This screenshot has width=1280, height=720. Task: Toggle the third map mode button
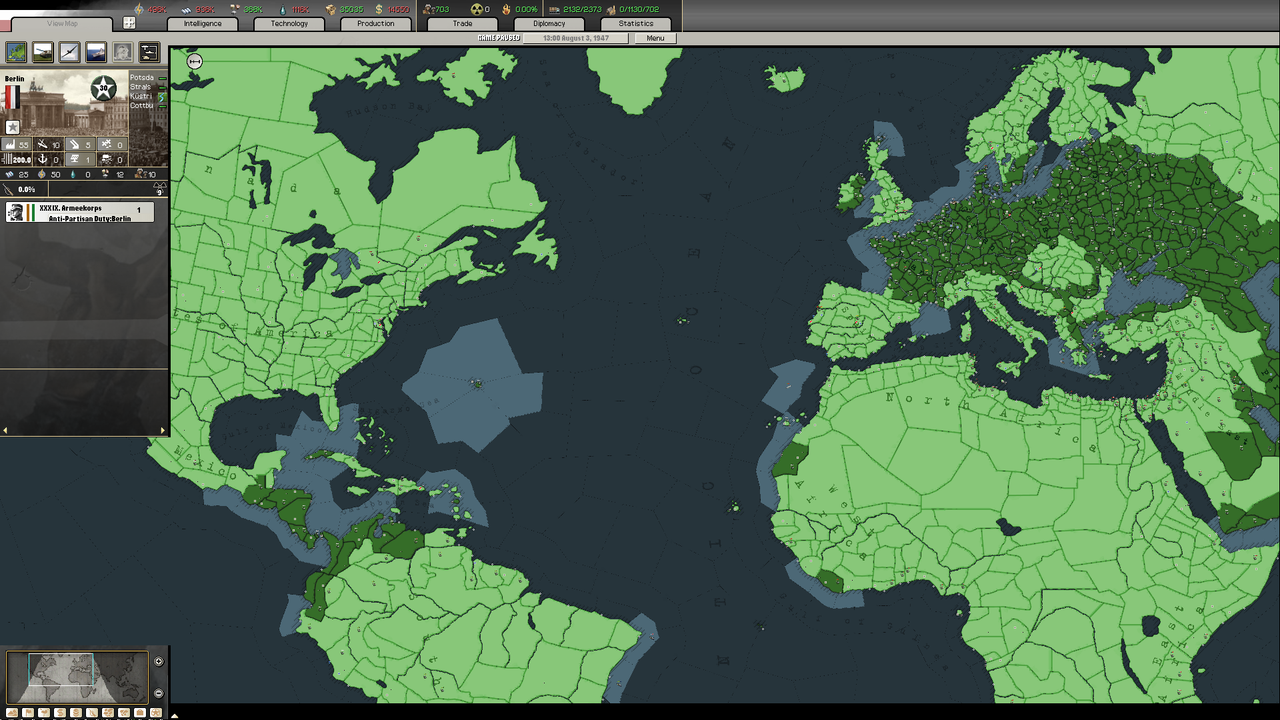[44, 713]
